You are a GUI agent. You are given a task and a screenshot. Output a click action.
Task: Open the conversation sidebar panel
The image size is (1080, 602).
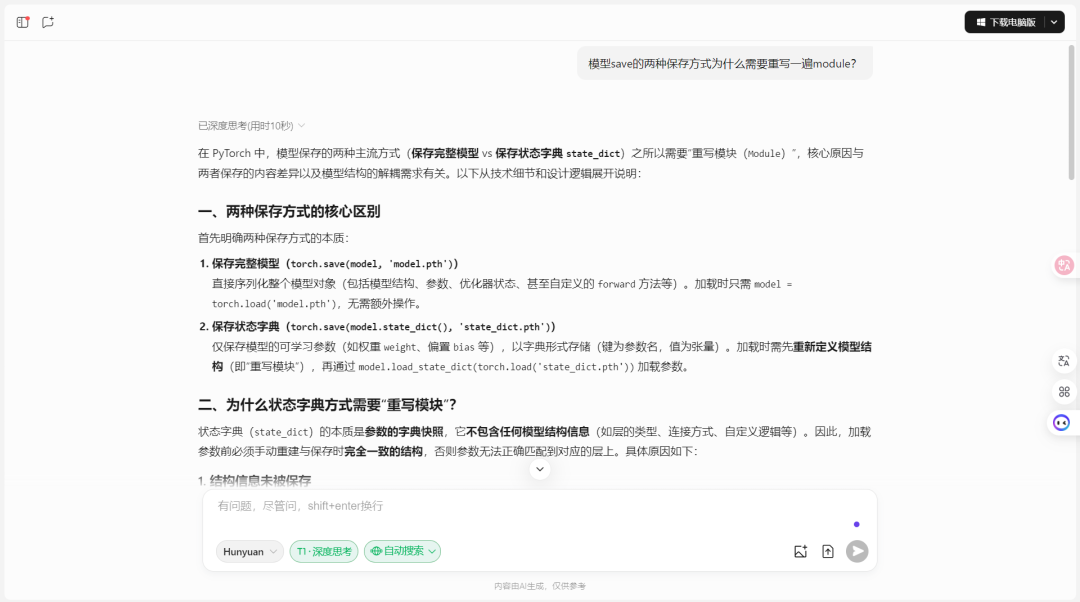(22, 21)
